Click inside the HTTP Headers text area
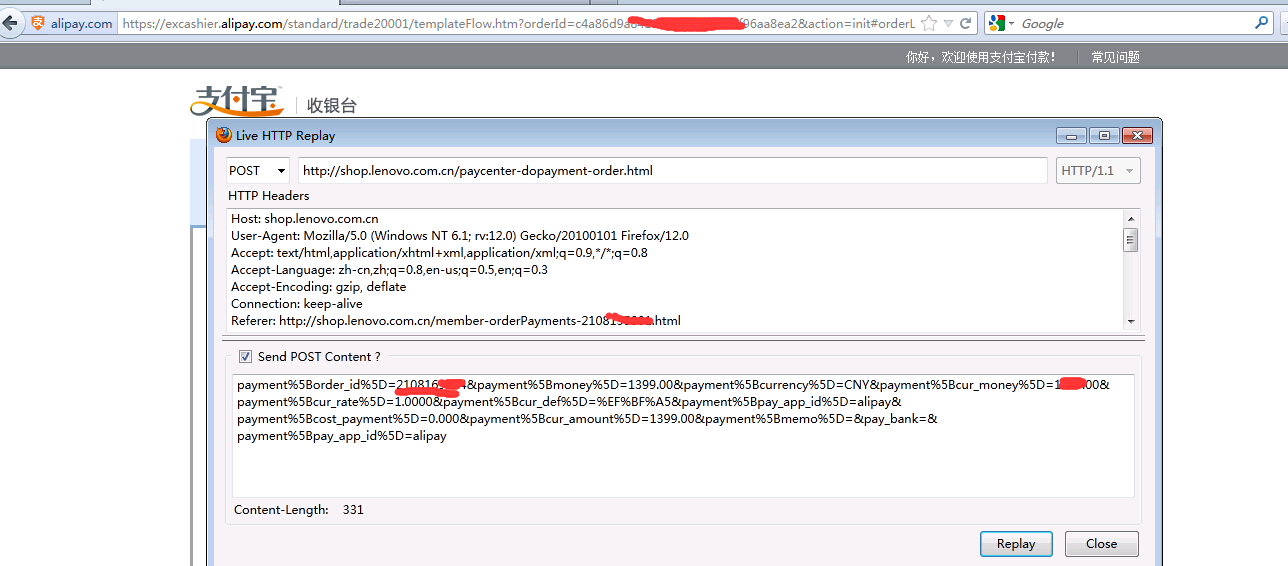Screen dimensions: 1288x566 675,269
